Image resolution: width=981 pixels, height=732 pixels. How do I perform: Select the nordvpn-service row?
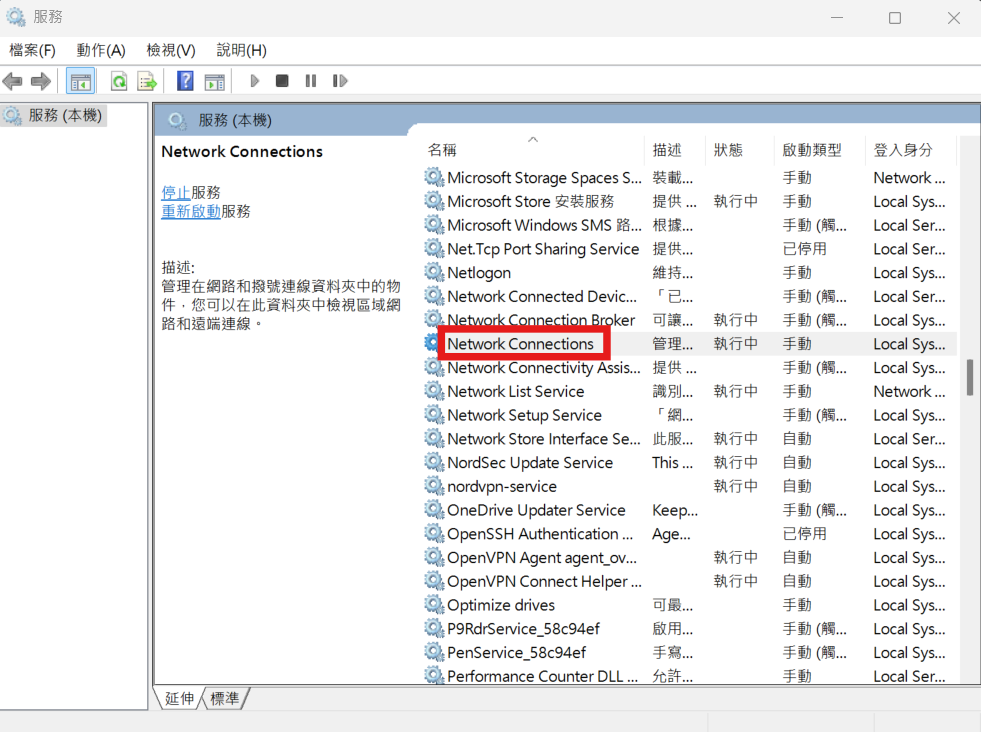click(502, 486)
